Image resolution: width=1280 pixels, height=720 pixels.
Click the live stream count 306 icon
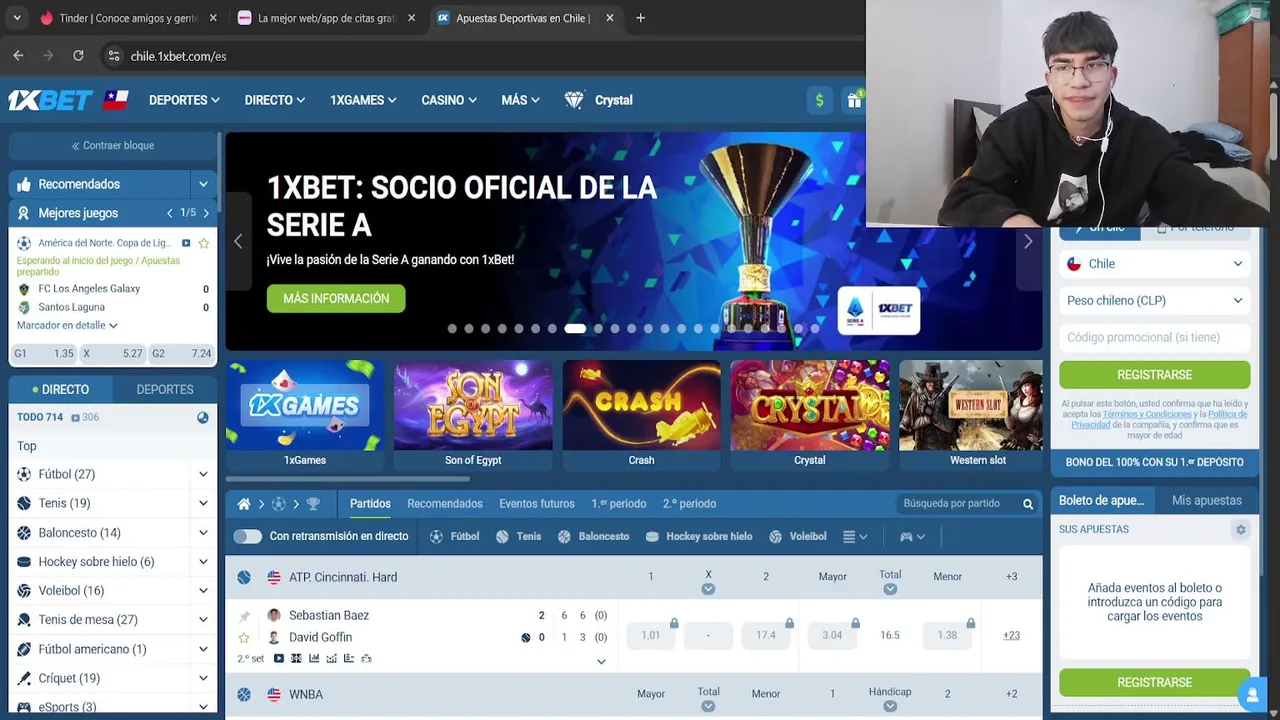point(84,417)
